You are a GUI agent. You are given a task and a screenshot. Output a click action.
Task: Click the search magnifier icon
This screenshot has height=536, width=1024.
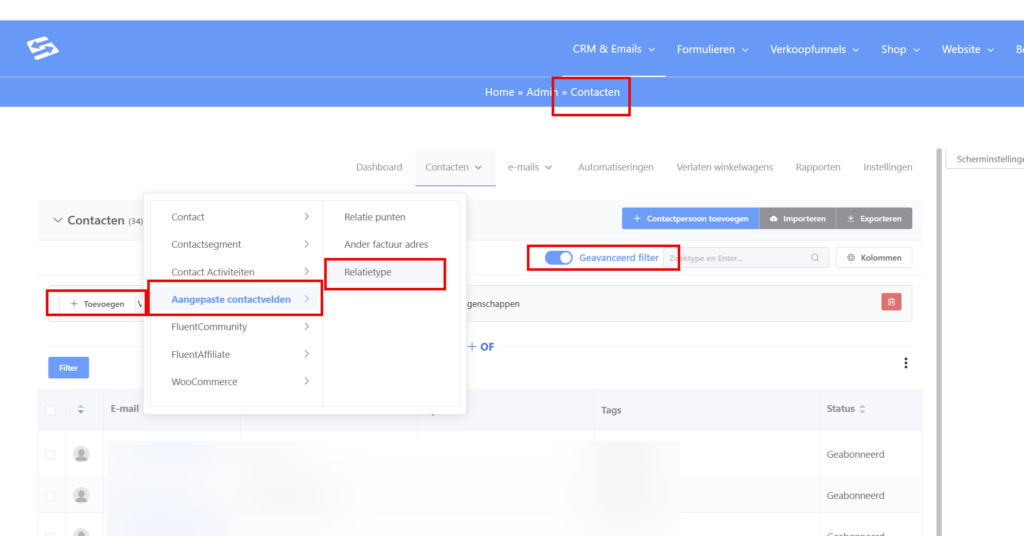[x=816, y=258]
